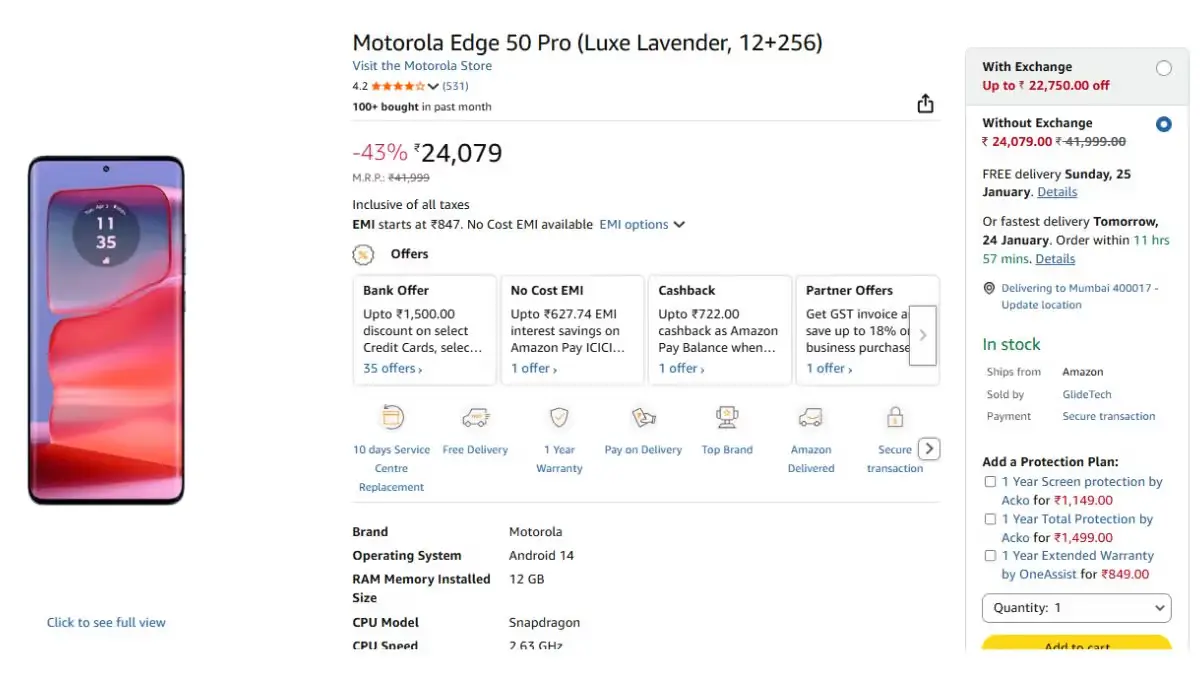The height and width of the screenshot is (675, 1200).
Task: Expand the star rating popover chevron
Action: [433, 87]
